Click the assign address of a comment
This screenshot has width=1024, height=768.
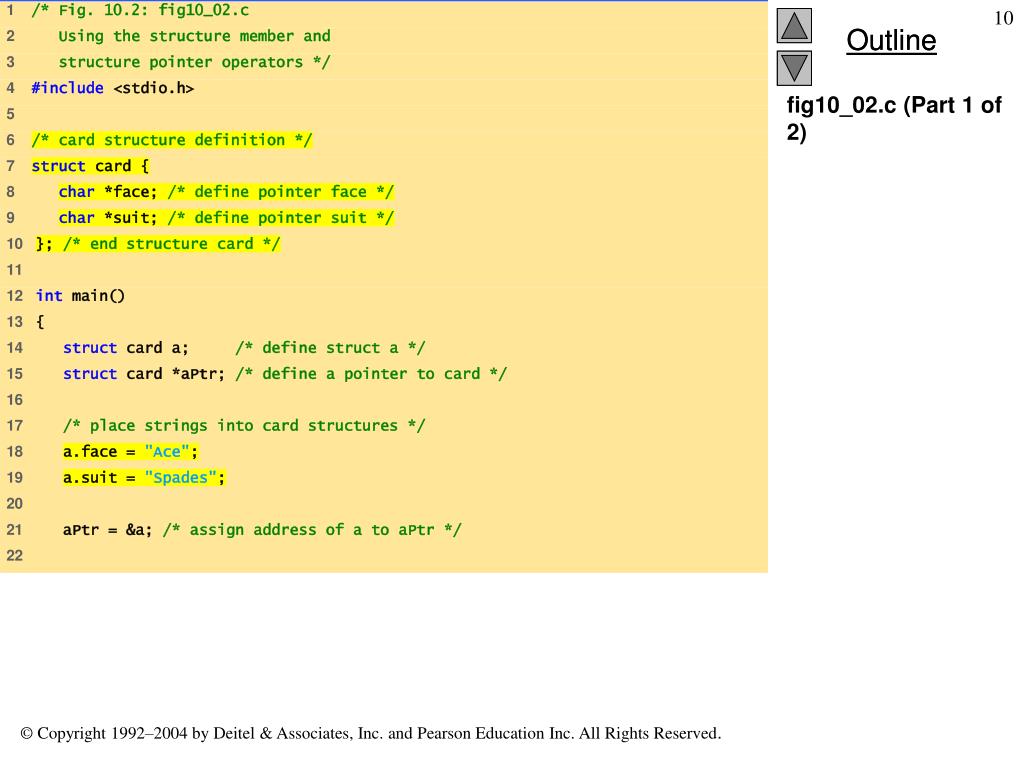click(312, 530)
